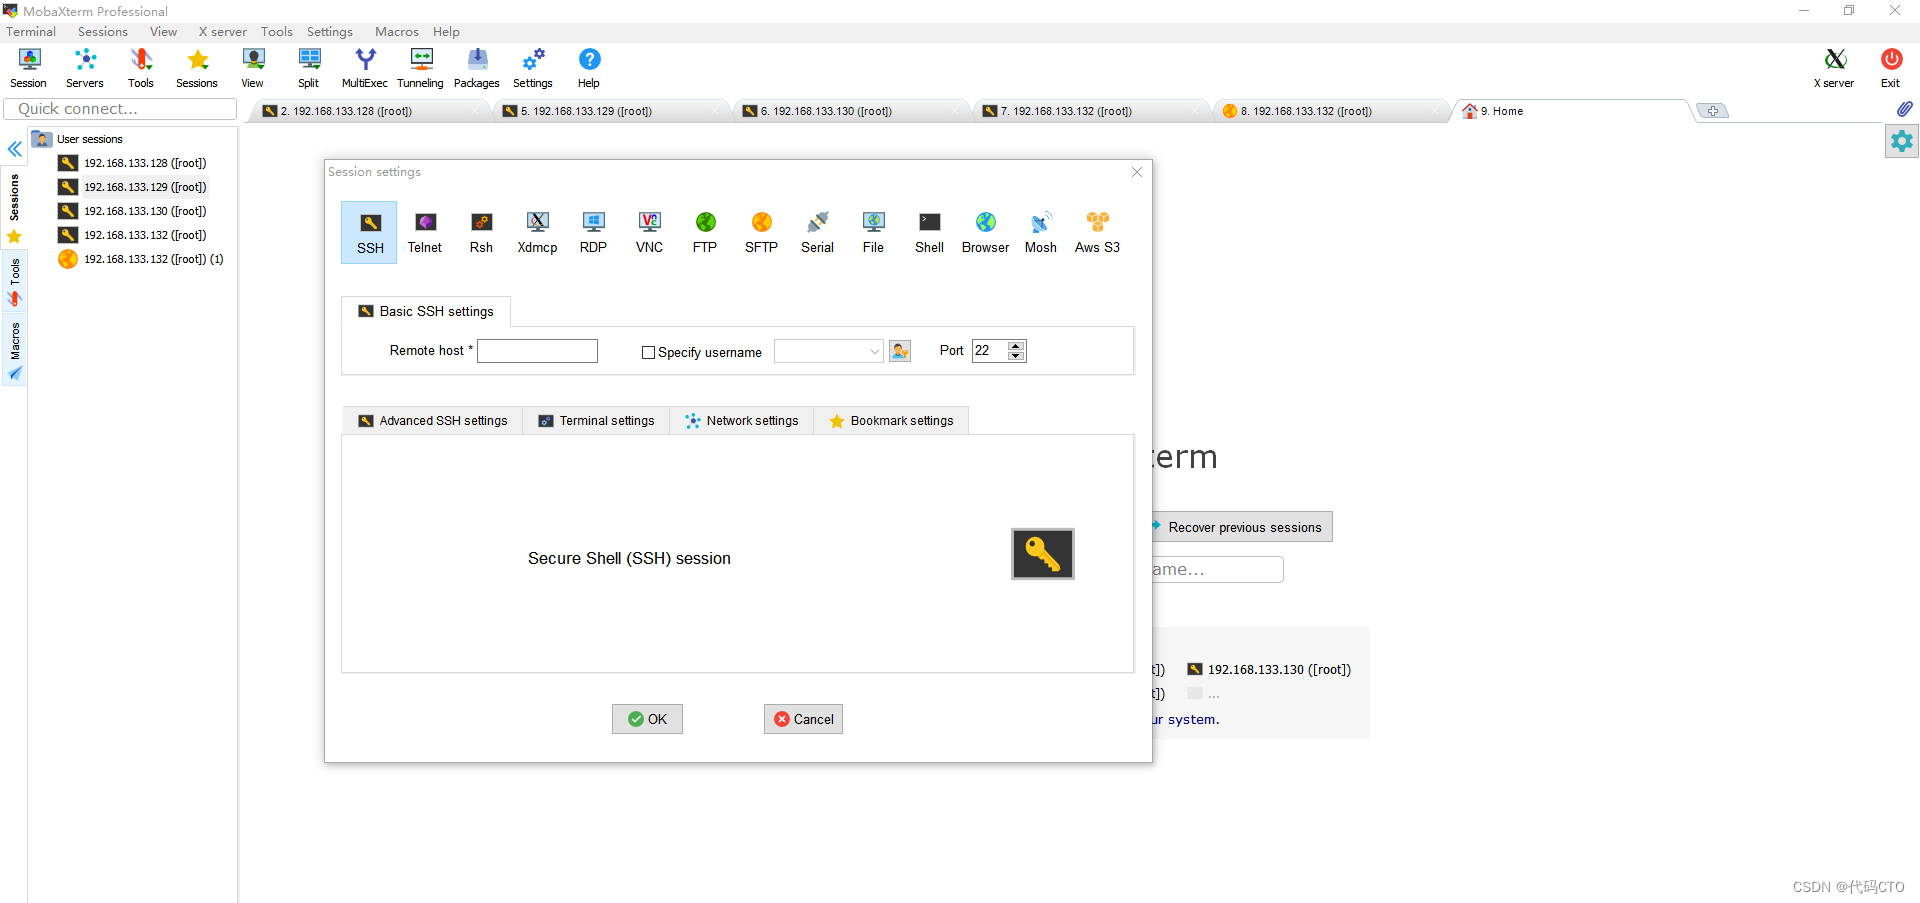Cancel the session settings dialog
The image size is (1920, 903).
[x=803, y=719]
